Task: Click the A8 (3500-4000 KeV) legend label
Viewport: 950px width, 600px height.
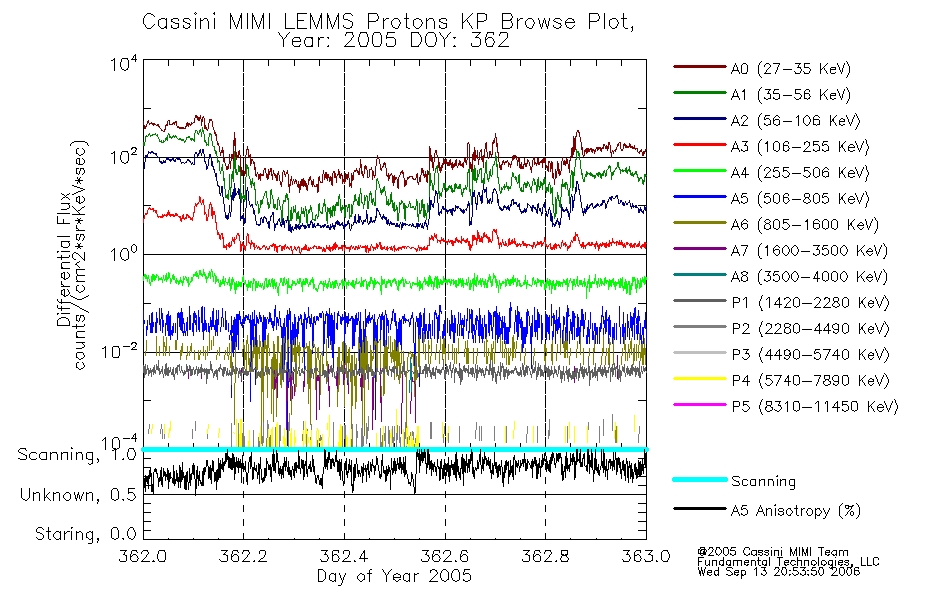Action: (809, 277)
